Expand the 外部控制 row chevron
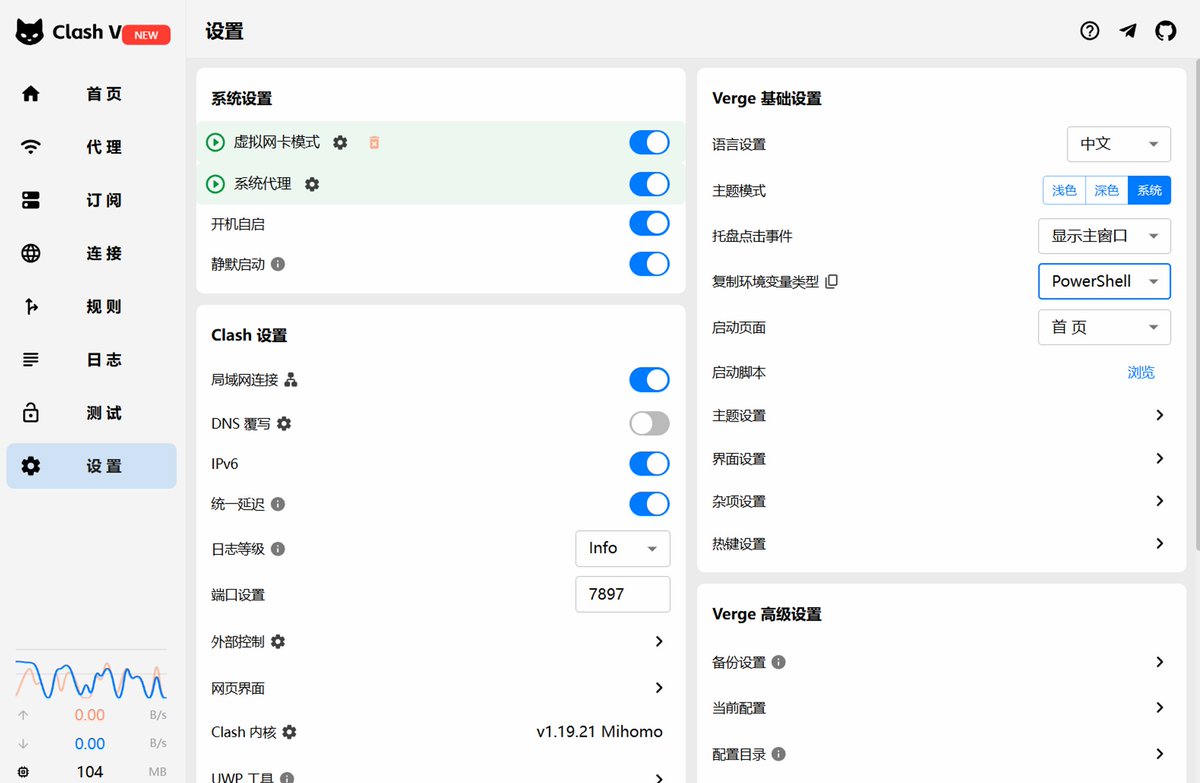The width and height of the screenshot is (1200, 783). [659, 641]
